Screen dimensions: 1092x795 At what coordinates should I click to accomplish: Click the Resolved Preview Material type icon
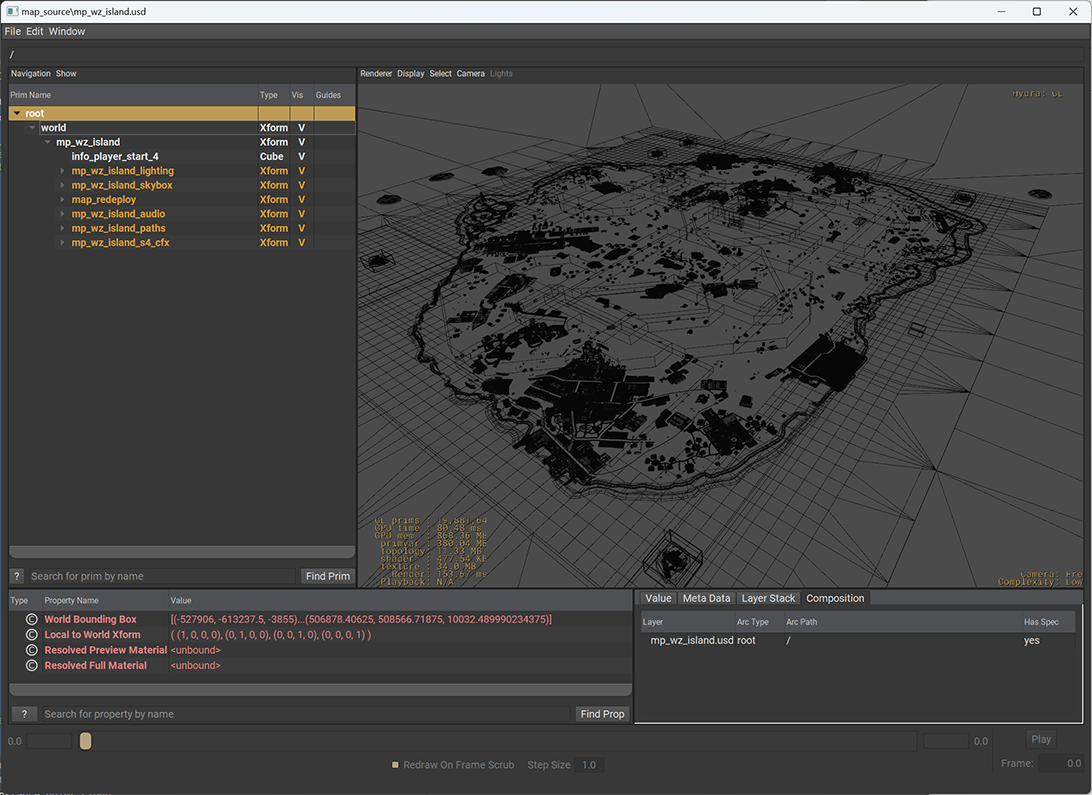click(x=32, y=650)
